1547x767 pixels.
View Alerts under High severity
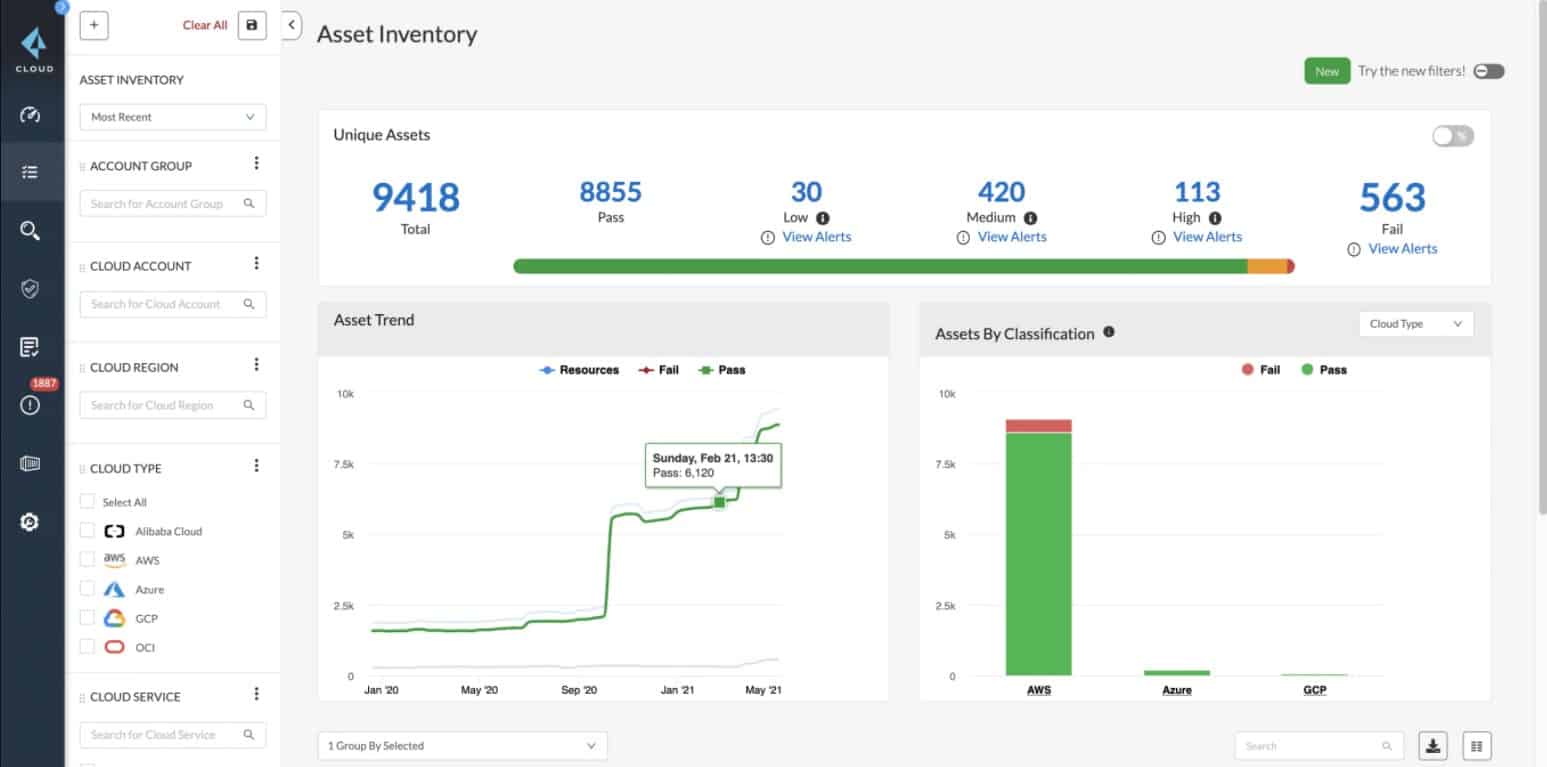point(1207,237)
